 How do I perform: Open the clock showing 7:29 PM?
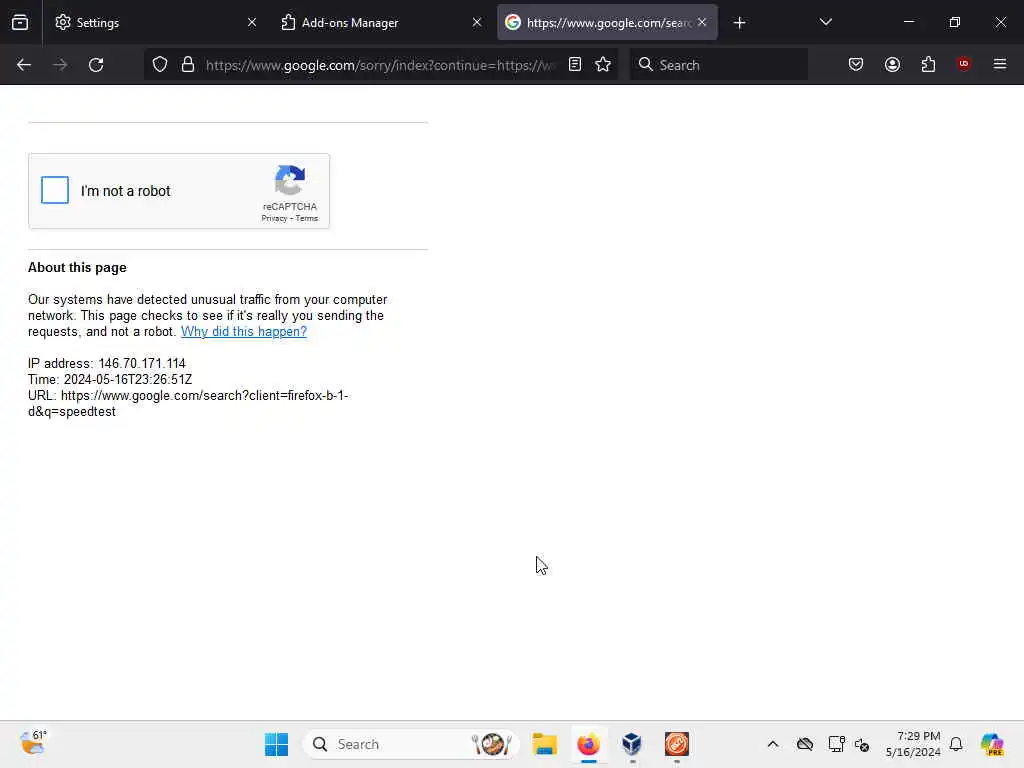(913, 744)
